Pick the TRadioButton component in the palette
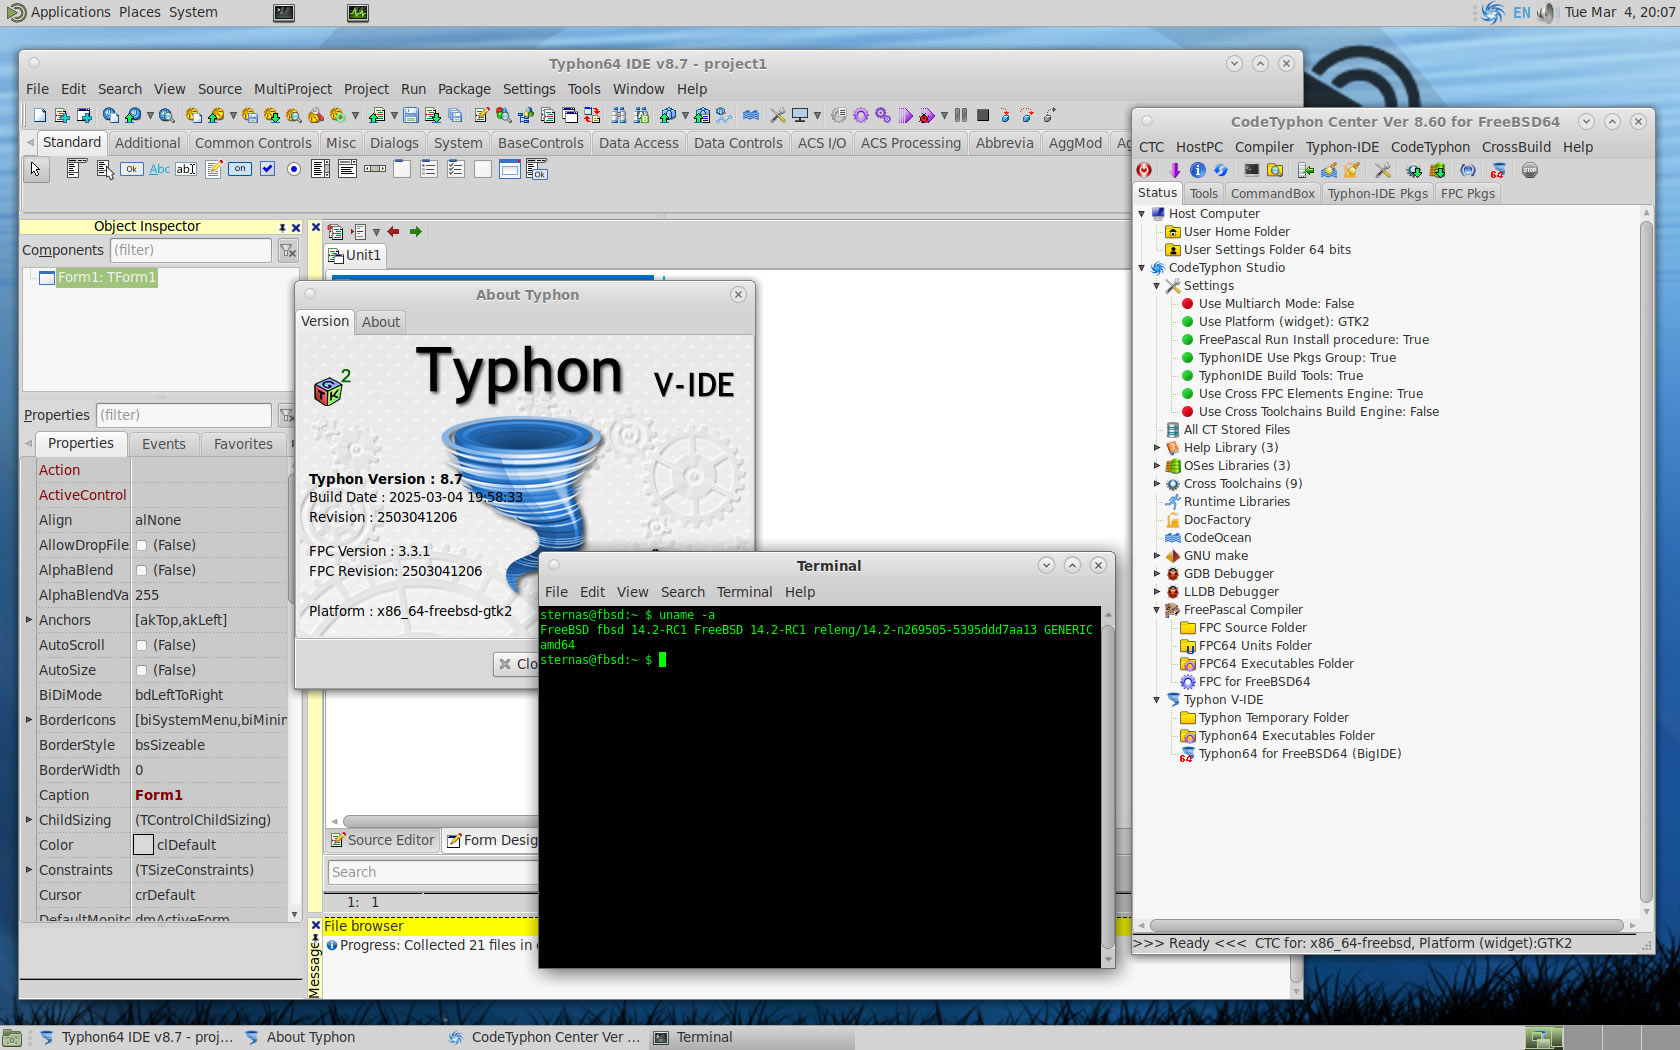The width and height of the screenshot is (1680, 1050). [294, 169]
